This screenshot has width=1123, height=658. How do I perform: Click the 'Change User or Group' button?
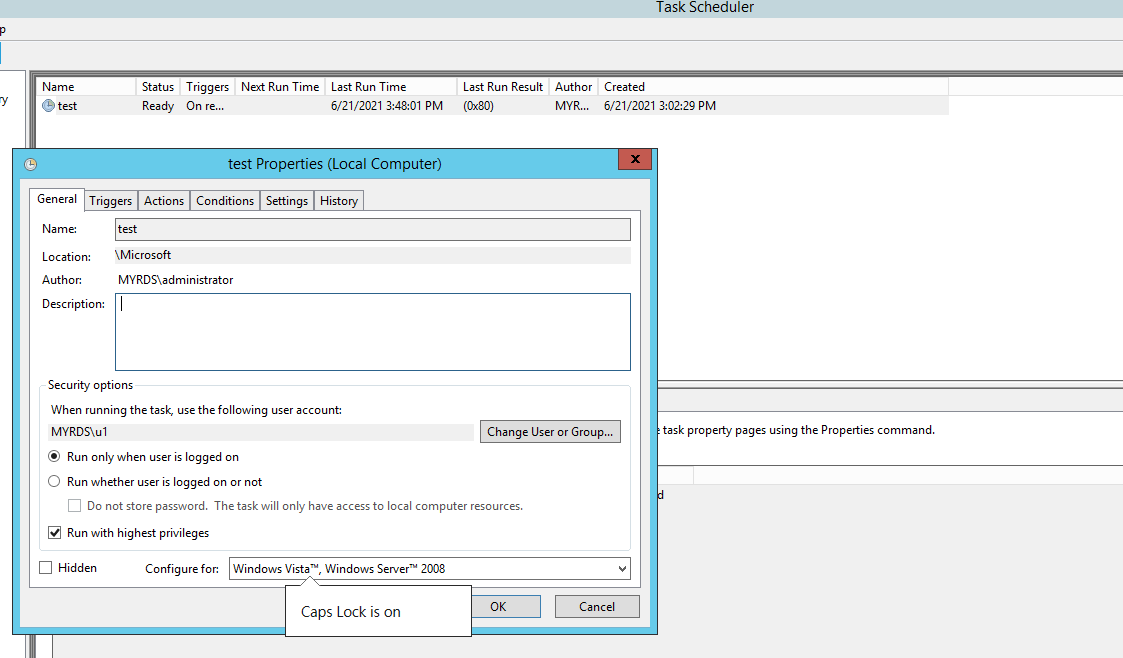(x=550, y=431)
